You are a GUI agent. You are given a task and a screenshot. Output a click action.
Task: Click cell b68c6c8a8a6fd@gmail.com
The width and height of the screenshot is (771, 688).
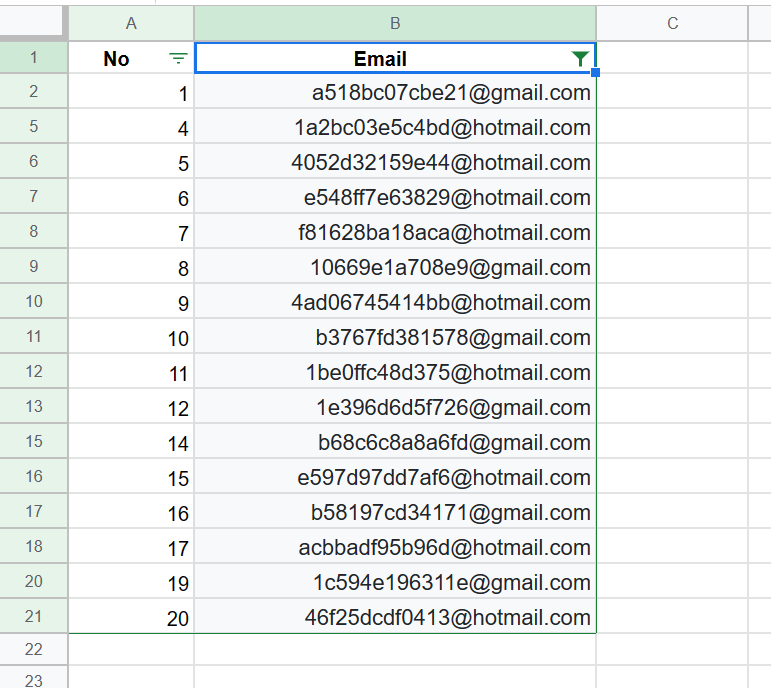395,441
